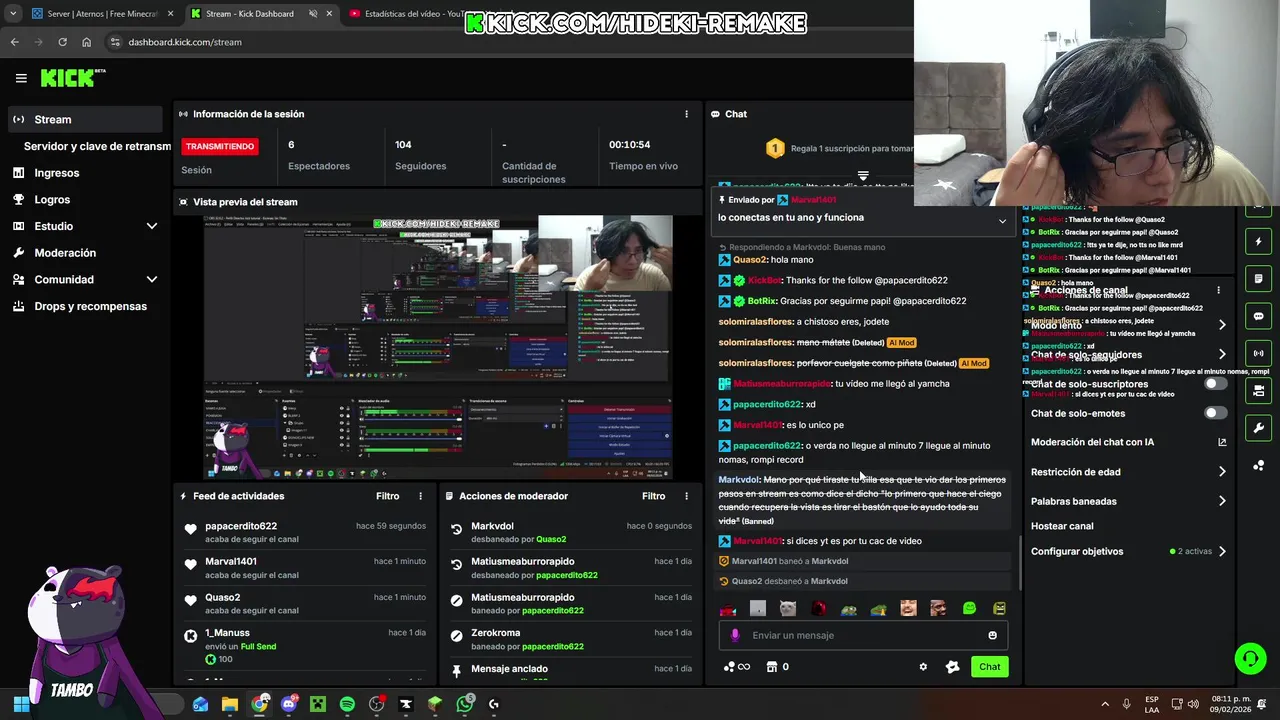
Task: Expand Restricción de edad settings
Action: click(x=1222, y=472)
